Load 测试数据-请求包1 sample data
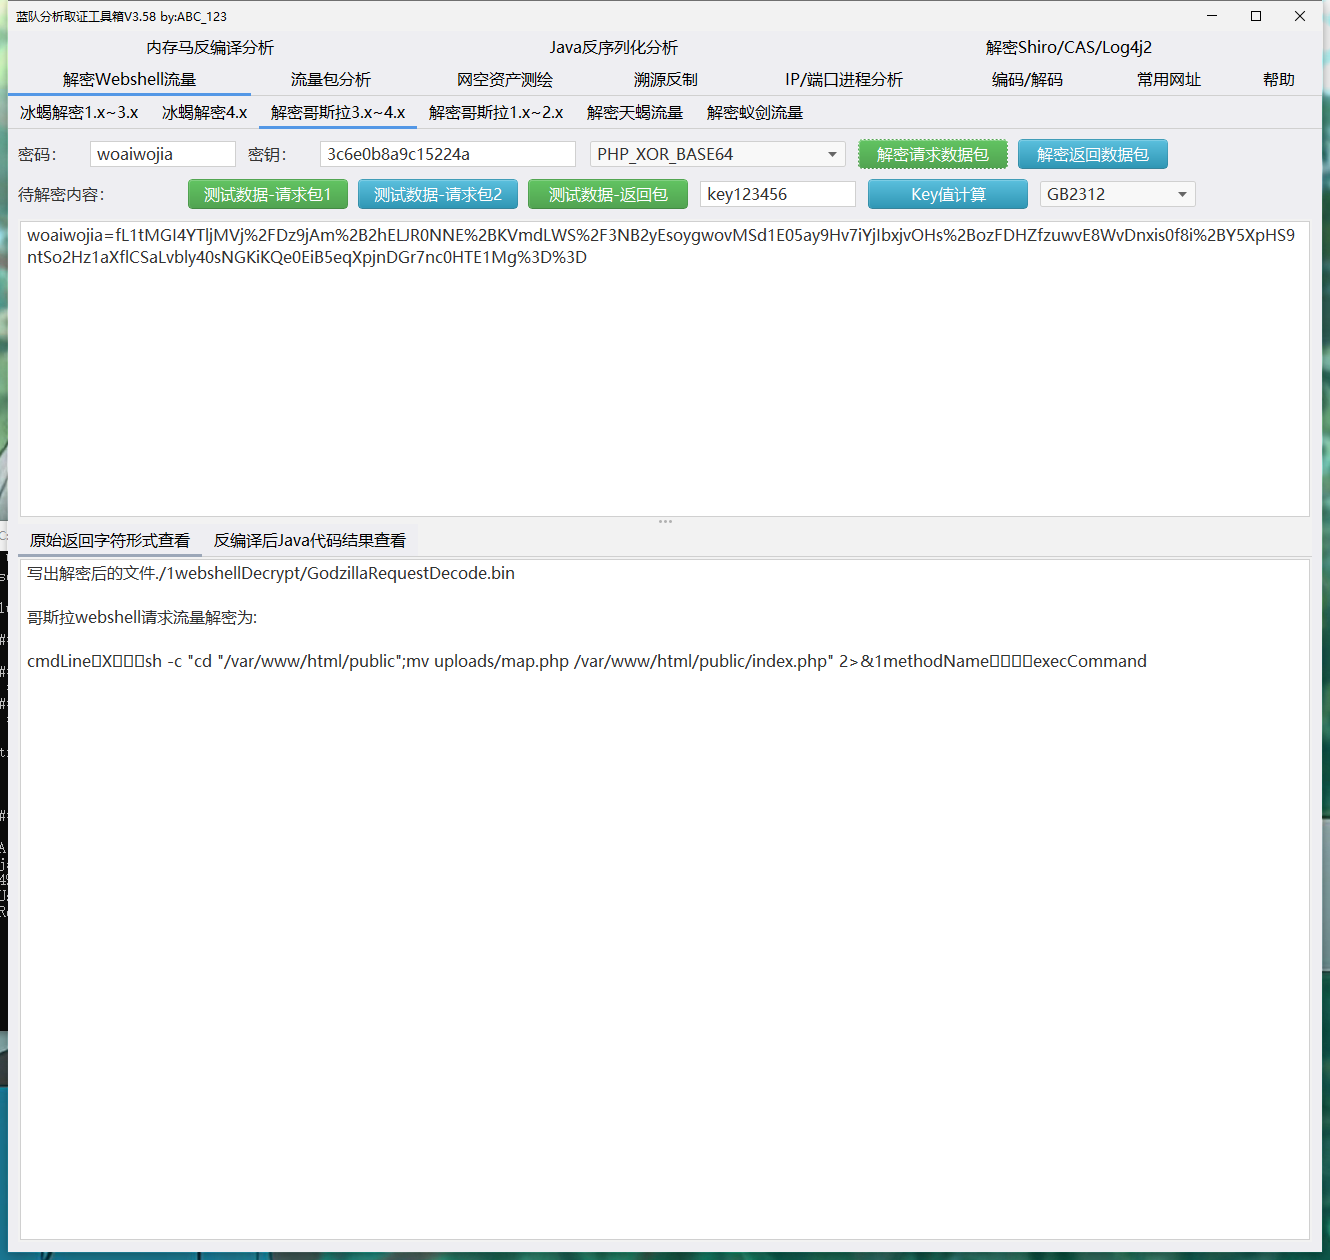This screenshot has height=1260, width=1330. [x=267, y=194]
